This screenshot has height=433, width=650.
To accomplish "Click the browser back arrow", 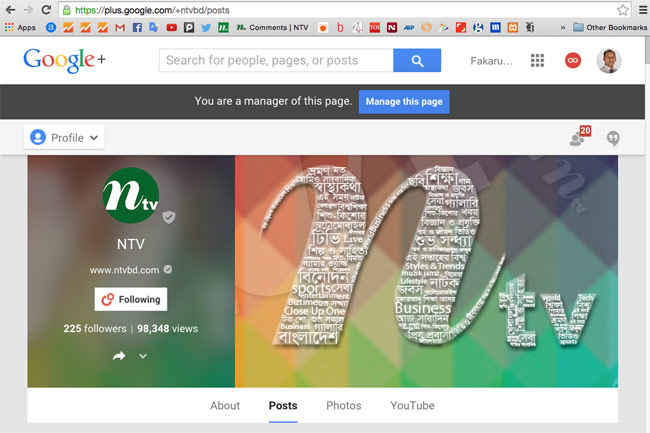I will (10, 10).
